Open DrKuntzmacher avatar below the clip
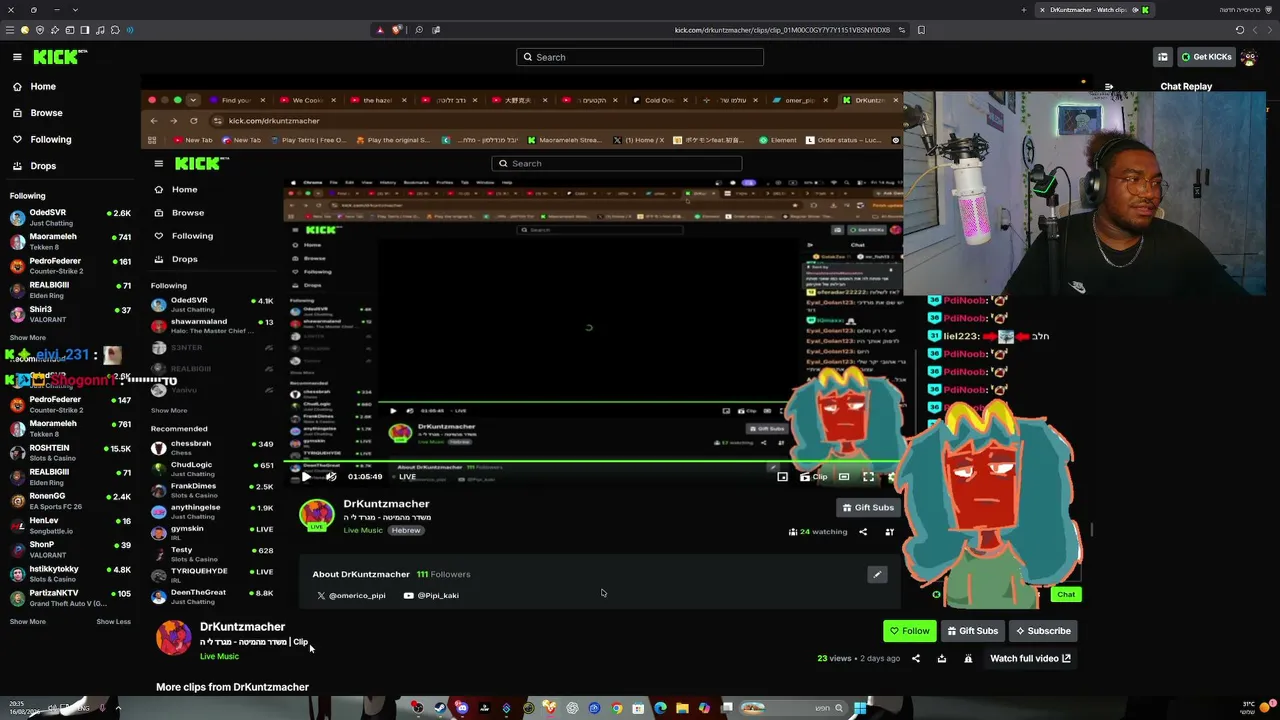This screenshot has width=1280, height=720. [x=173, y=638]
